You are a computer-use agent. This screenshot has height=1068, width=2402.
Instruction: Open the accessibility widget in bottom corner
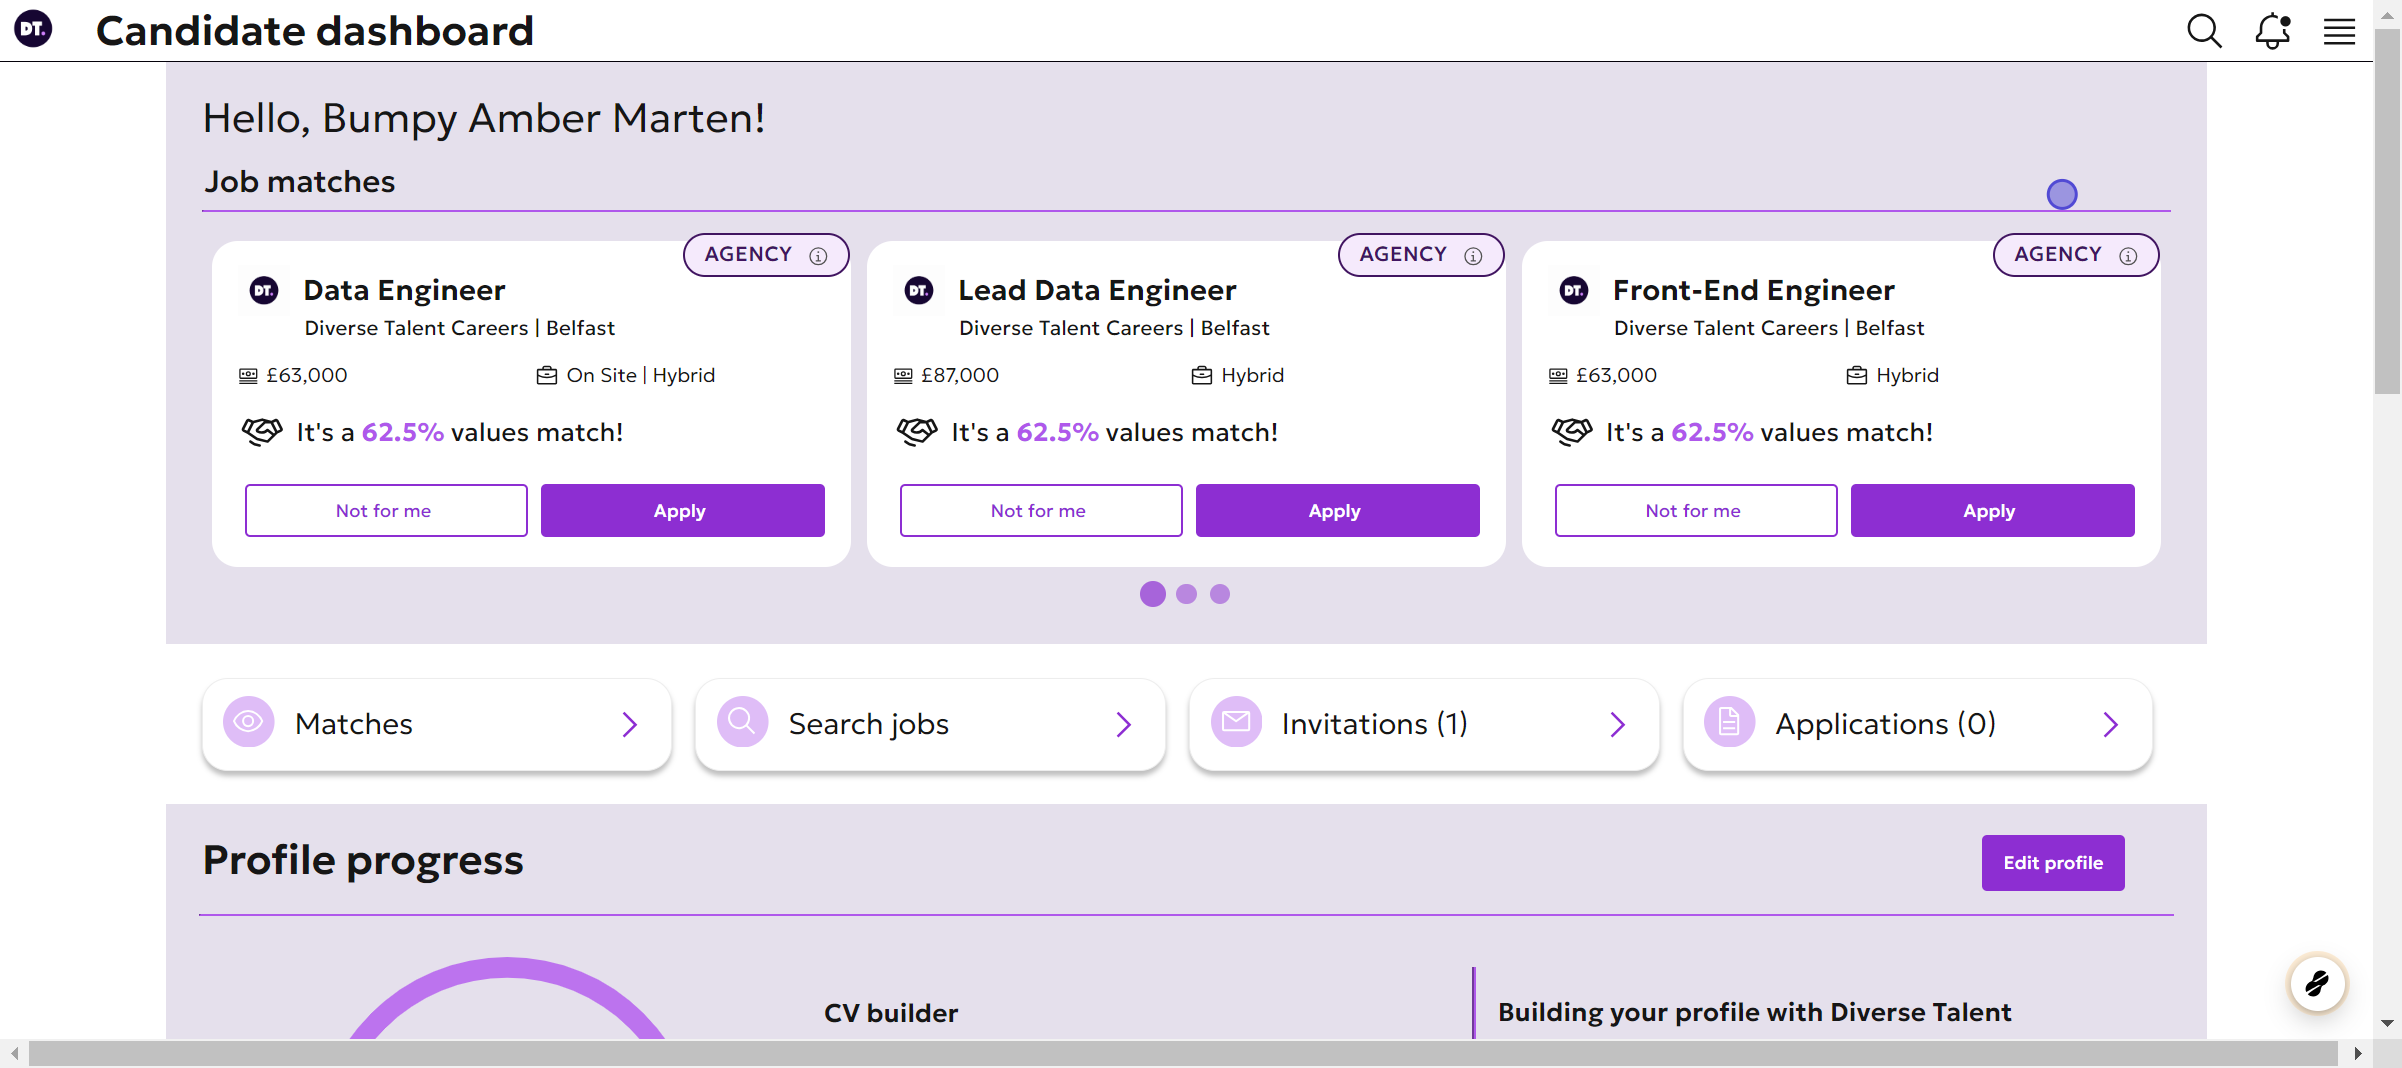pyautogui.click(x=2317, y=984)
